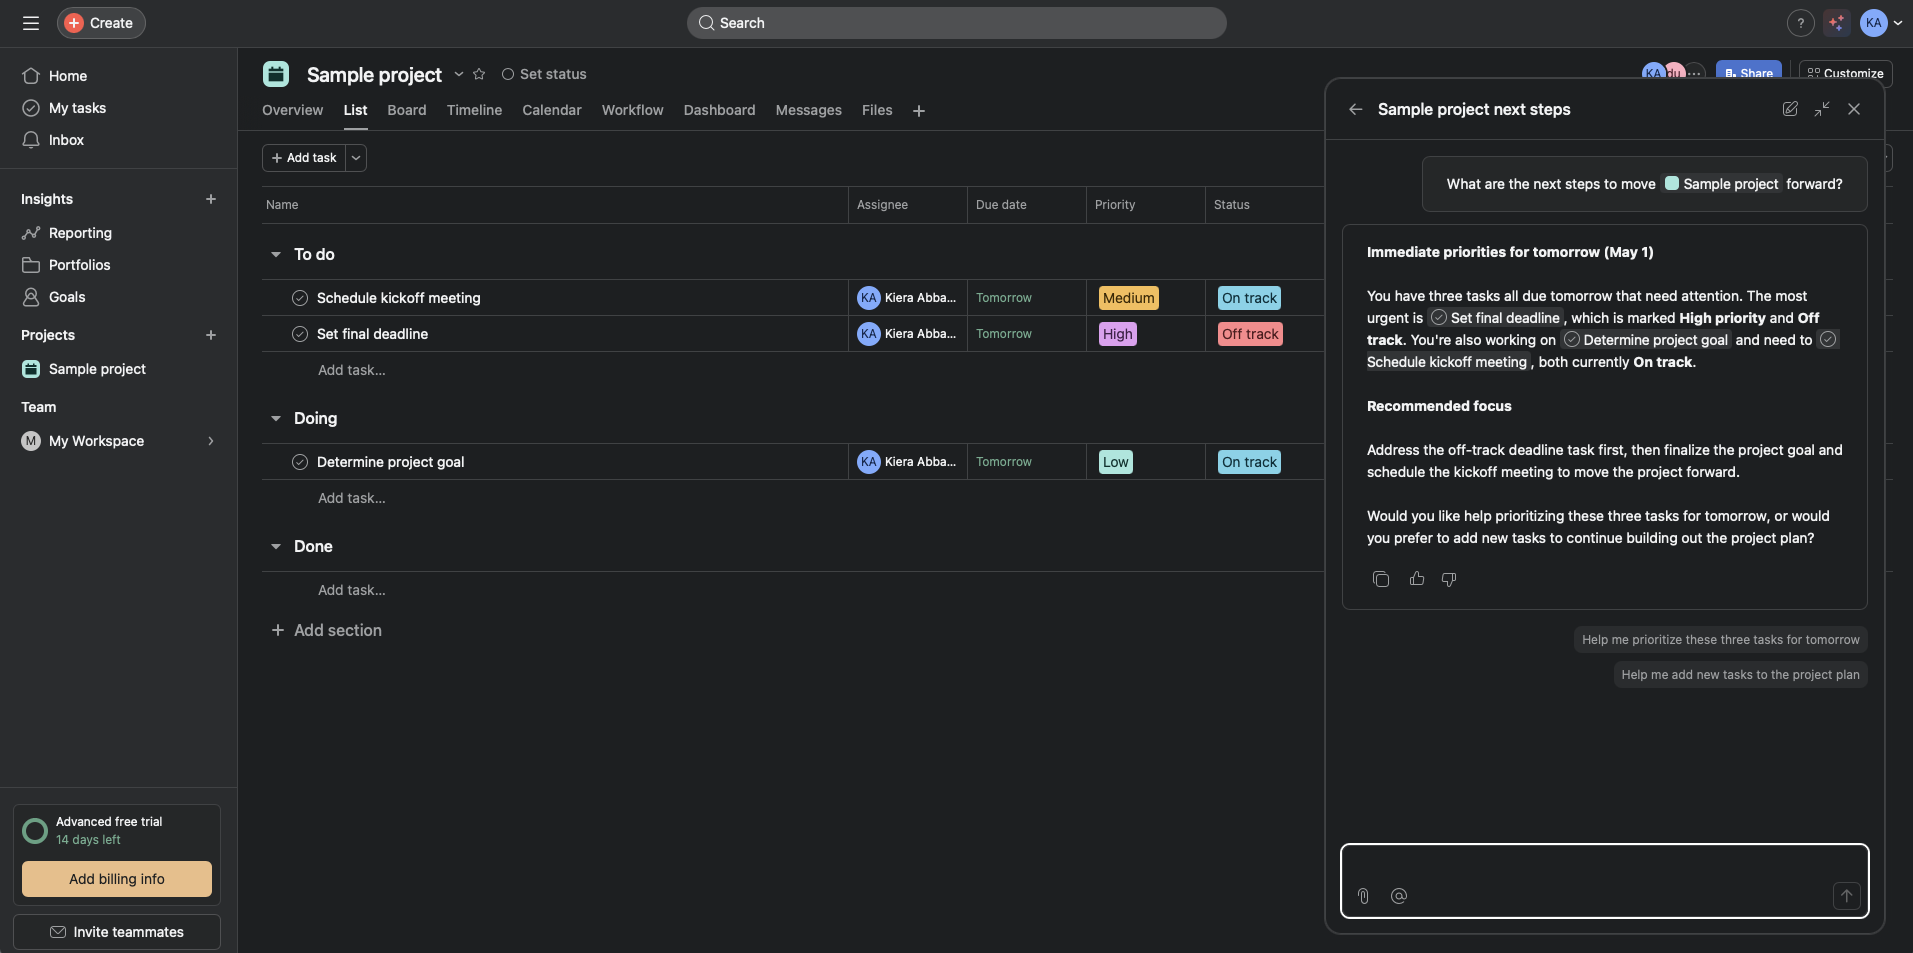This screenshot has width=1913, height=953.
Task: Click High priority tag on Set final deadline
Action: pos(1117,334)
